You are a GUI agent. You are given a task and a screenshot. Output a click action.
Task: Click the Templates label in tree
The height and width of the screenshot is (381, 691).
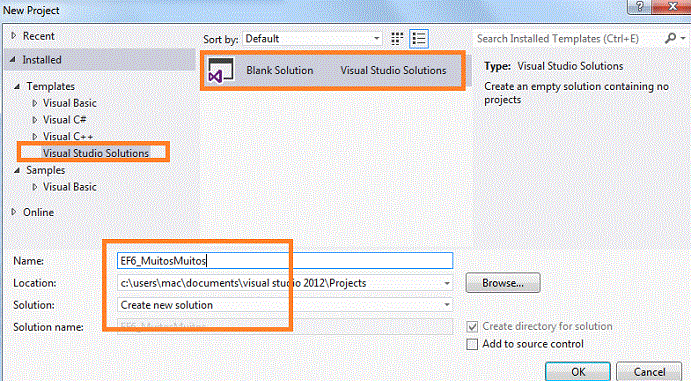[x=50, y=86]
